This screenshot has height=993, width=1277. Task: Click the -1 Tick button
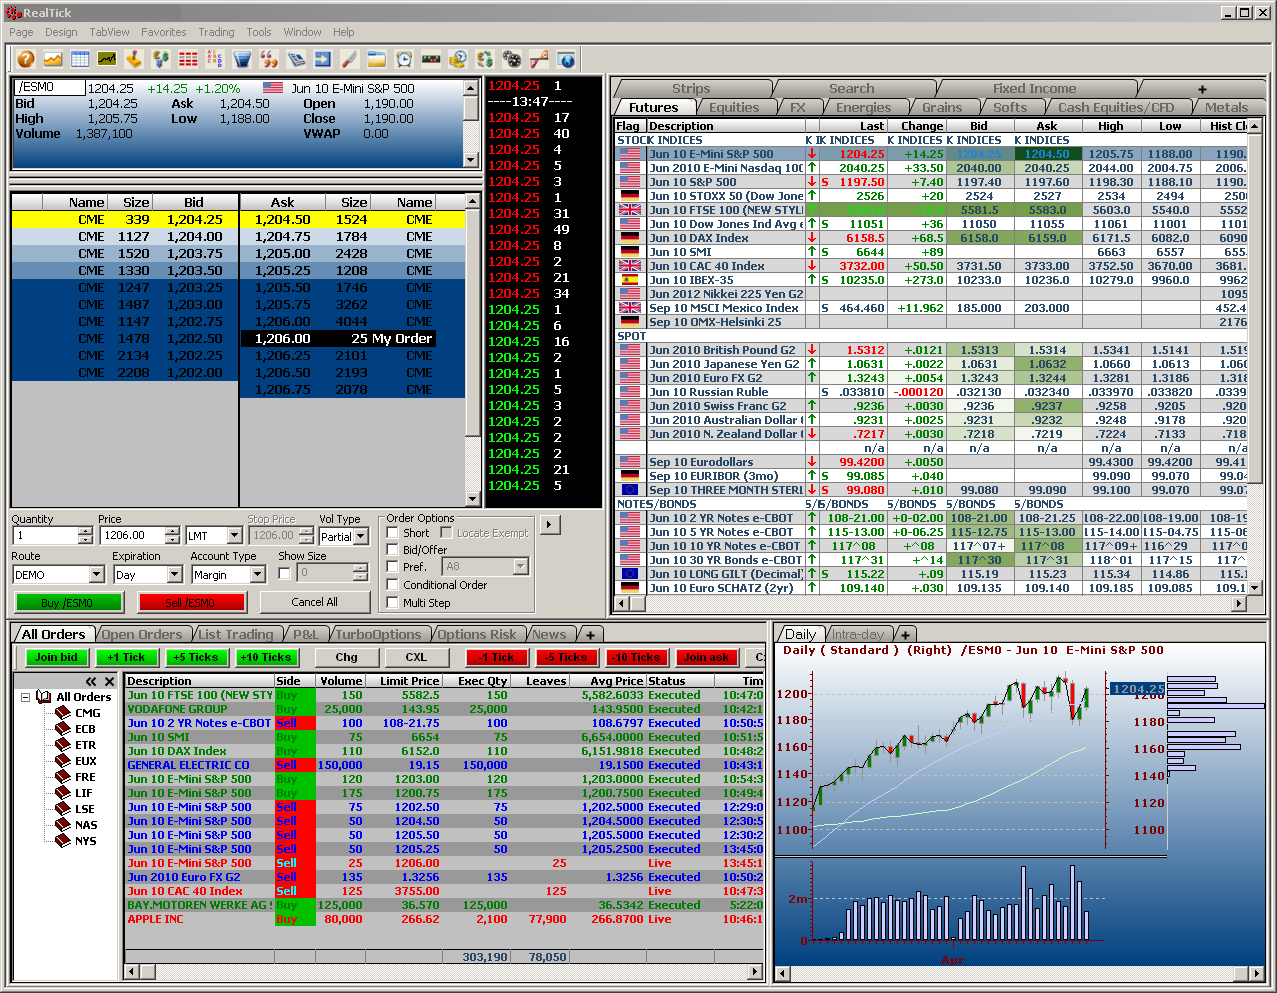[x=496, y=657]
